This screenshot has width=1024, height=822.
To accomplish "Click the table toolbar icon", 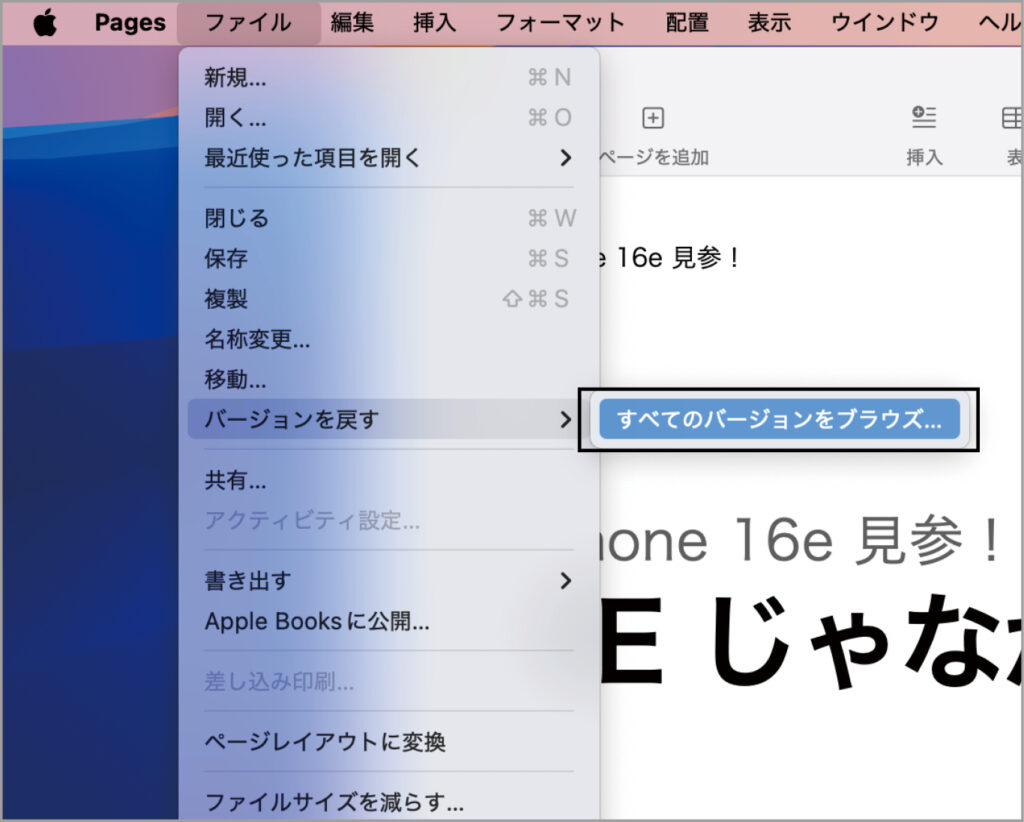I will pos(1012,118).
